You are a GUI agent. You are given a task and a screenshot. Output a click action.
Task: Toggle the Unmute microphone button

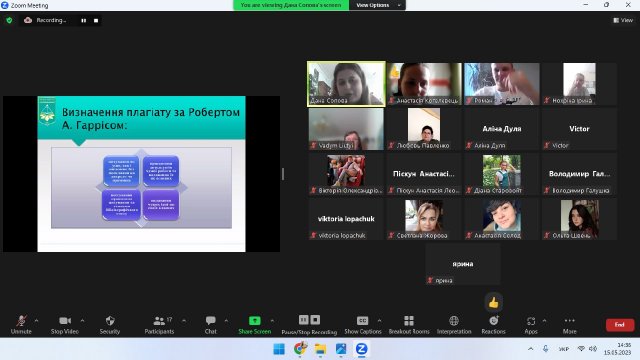coord(21,325)
